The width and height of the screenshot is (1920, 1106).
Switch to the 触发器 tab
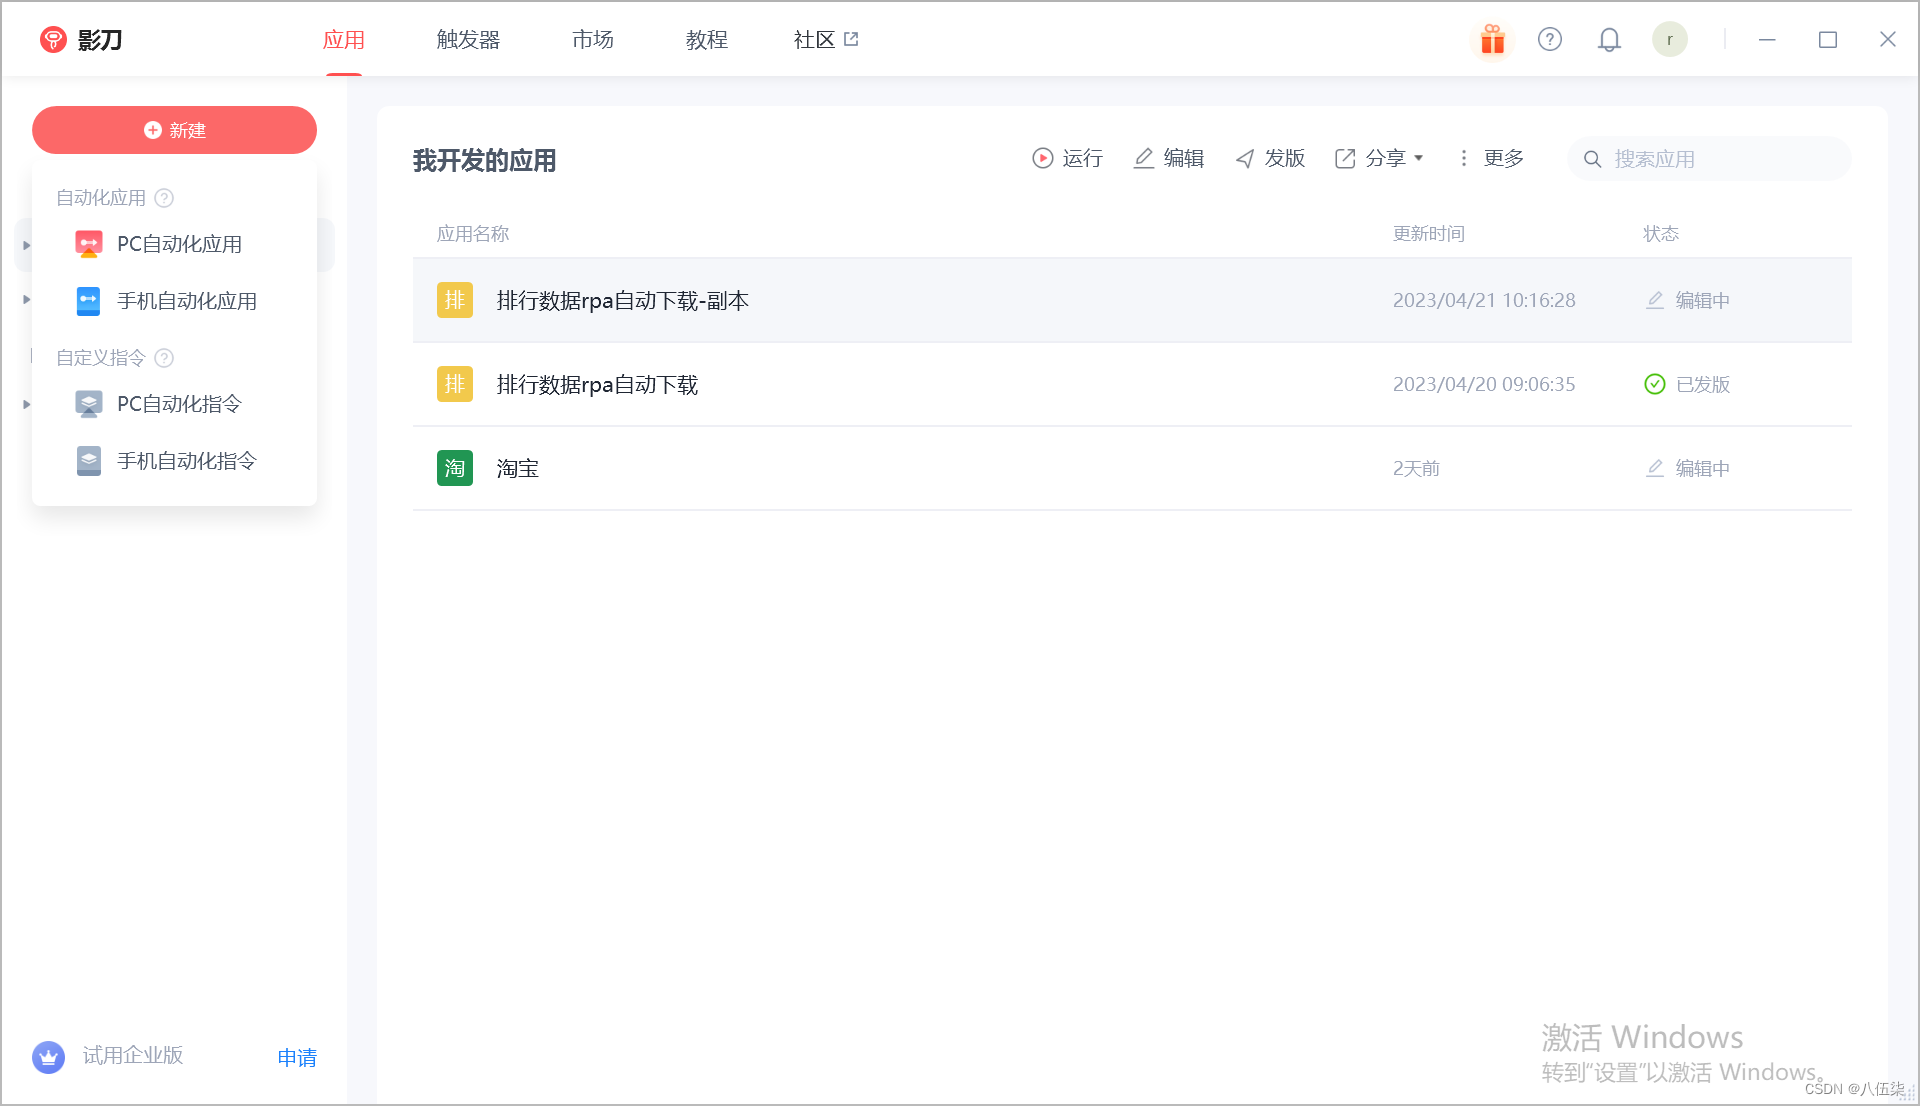[x=468, y=40]
